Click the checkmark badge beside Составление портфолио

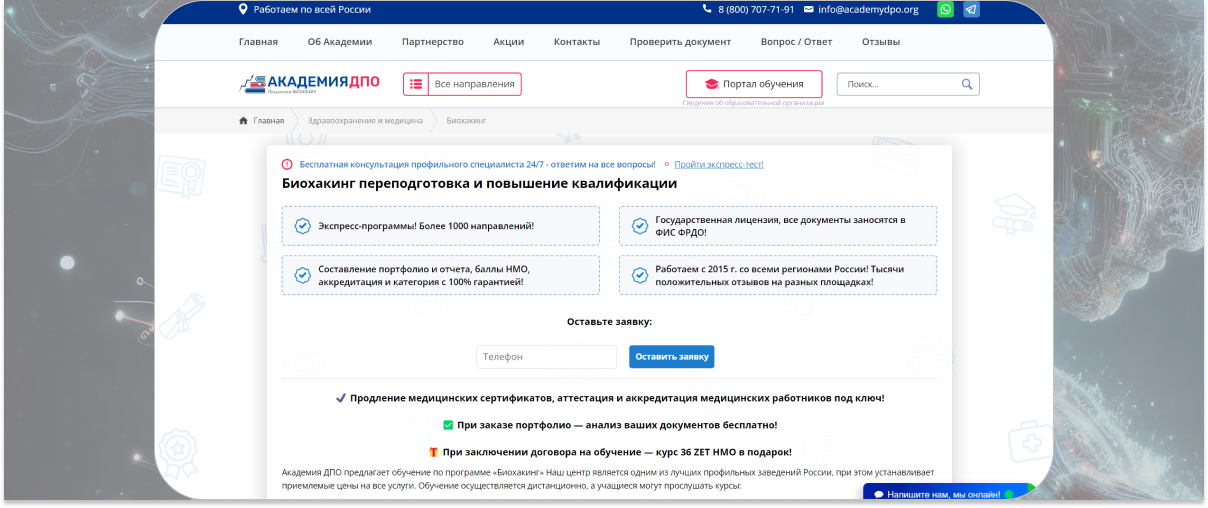click(x=302, y=275)
